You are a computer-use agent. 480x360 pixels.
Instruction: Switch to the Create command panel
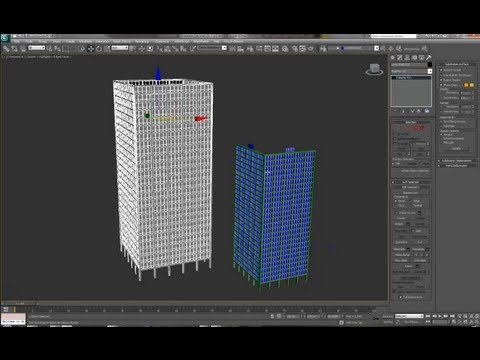click(393, 58)
